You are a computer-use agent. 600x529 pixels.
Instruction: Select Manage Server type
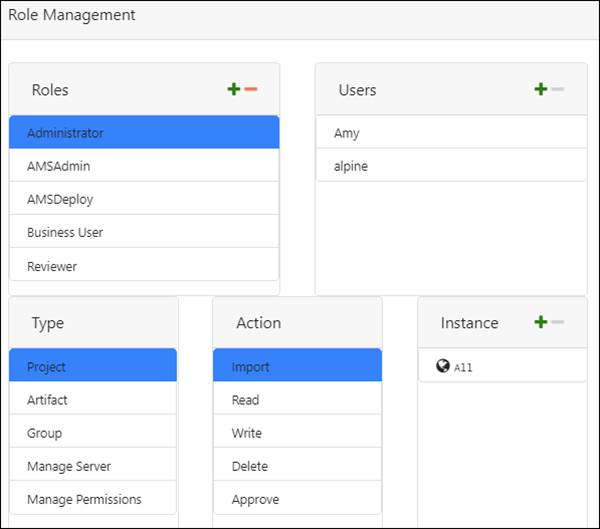pyautogui.click(x=93, y=466)
